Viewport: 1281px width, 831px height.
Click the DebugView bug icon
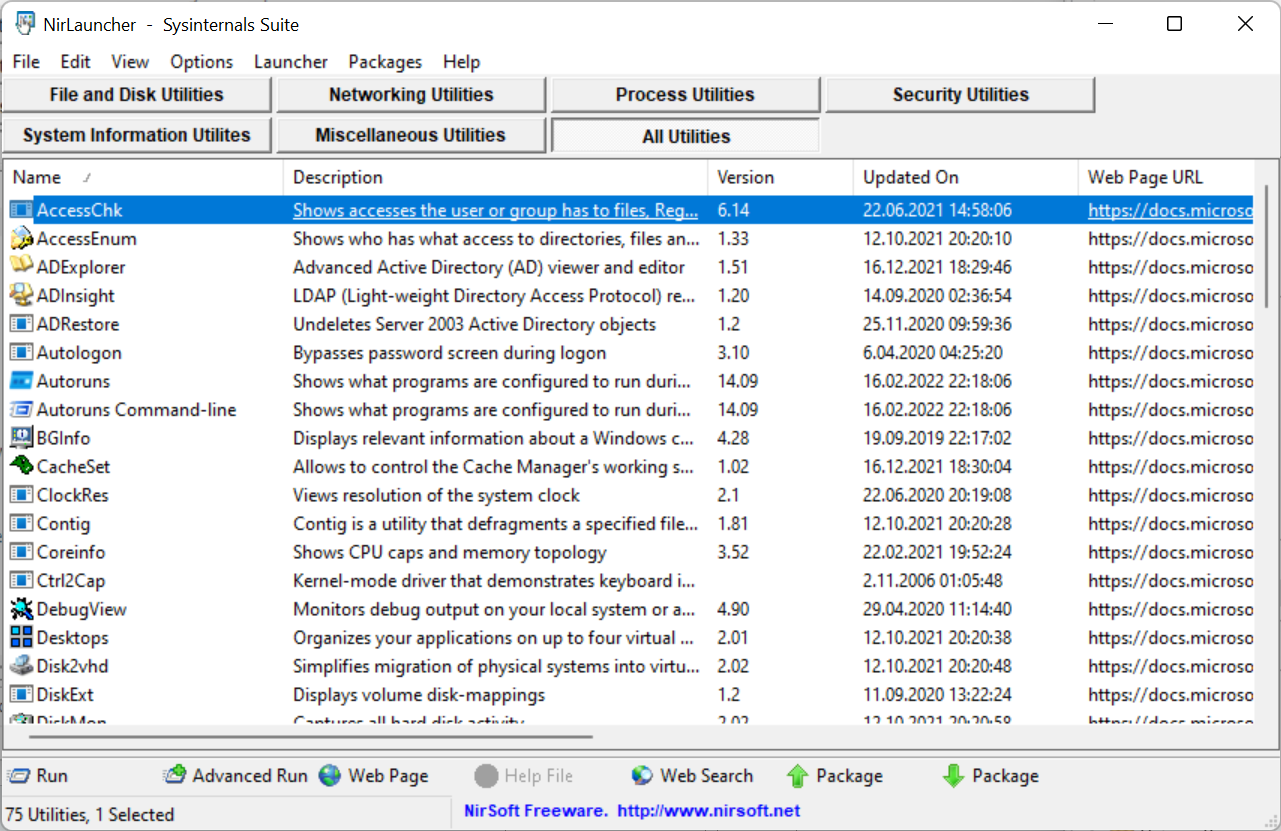pos(21,609)
